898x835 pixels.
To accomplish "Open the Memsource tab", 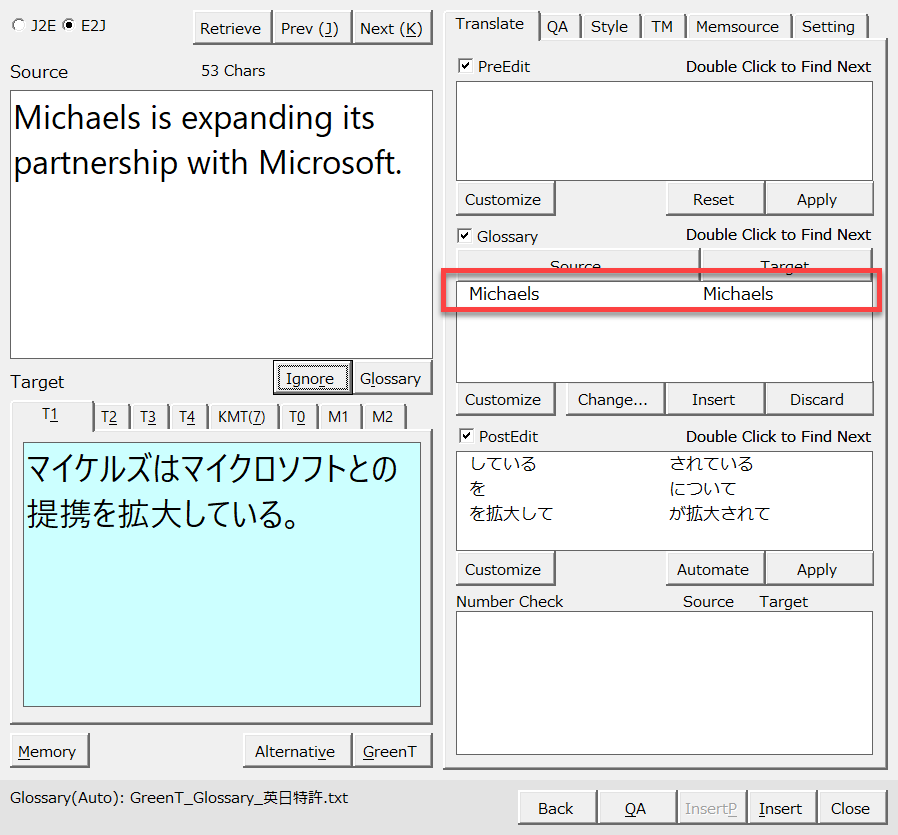I will 738,27.
